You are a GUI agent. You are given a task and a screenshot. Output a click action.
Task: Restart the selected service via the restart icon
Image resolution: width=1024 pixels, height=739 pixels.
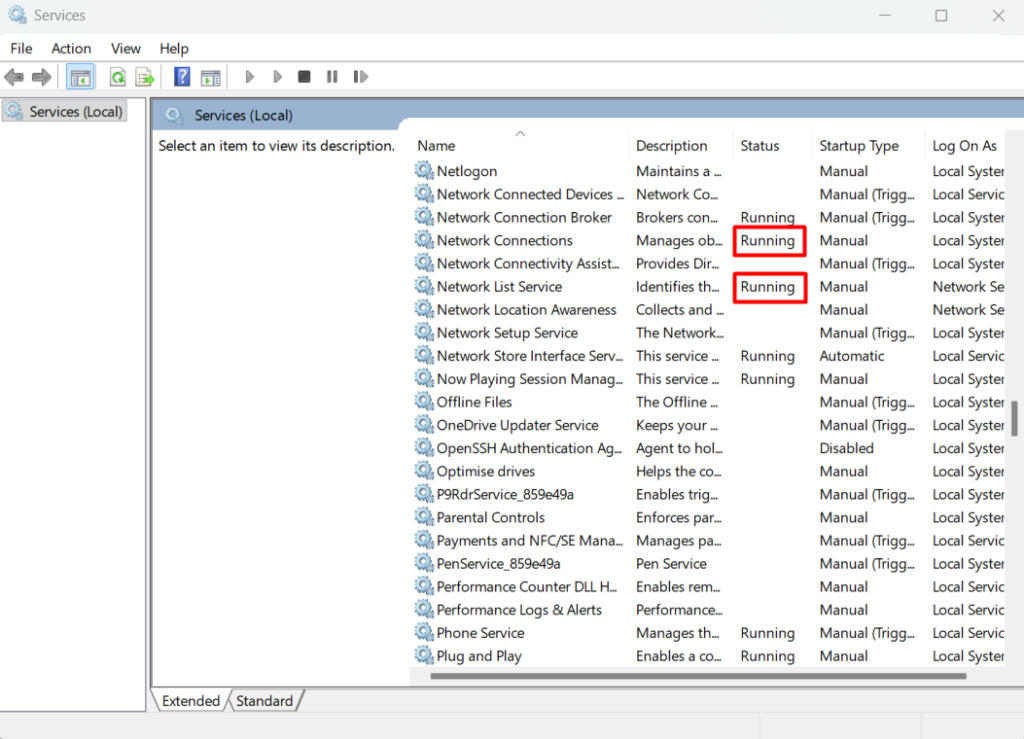click(x=360, y=76)
